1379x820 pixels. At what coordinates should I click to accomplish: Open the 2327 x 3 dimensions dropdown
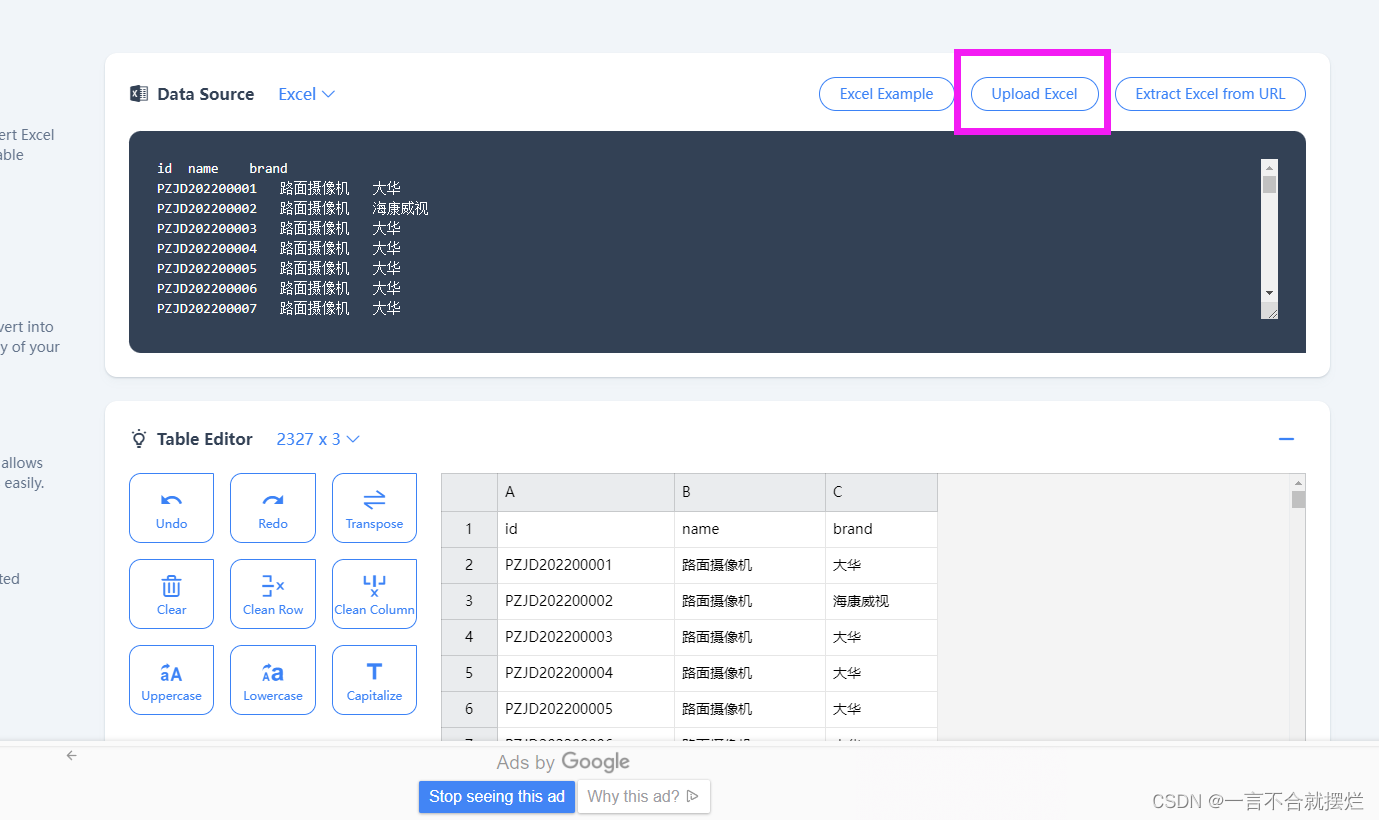coord(318,438)
